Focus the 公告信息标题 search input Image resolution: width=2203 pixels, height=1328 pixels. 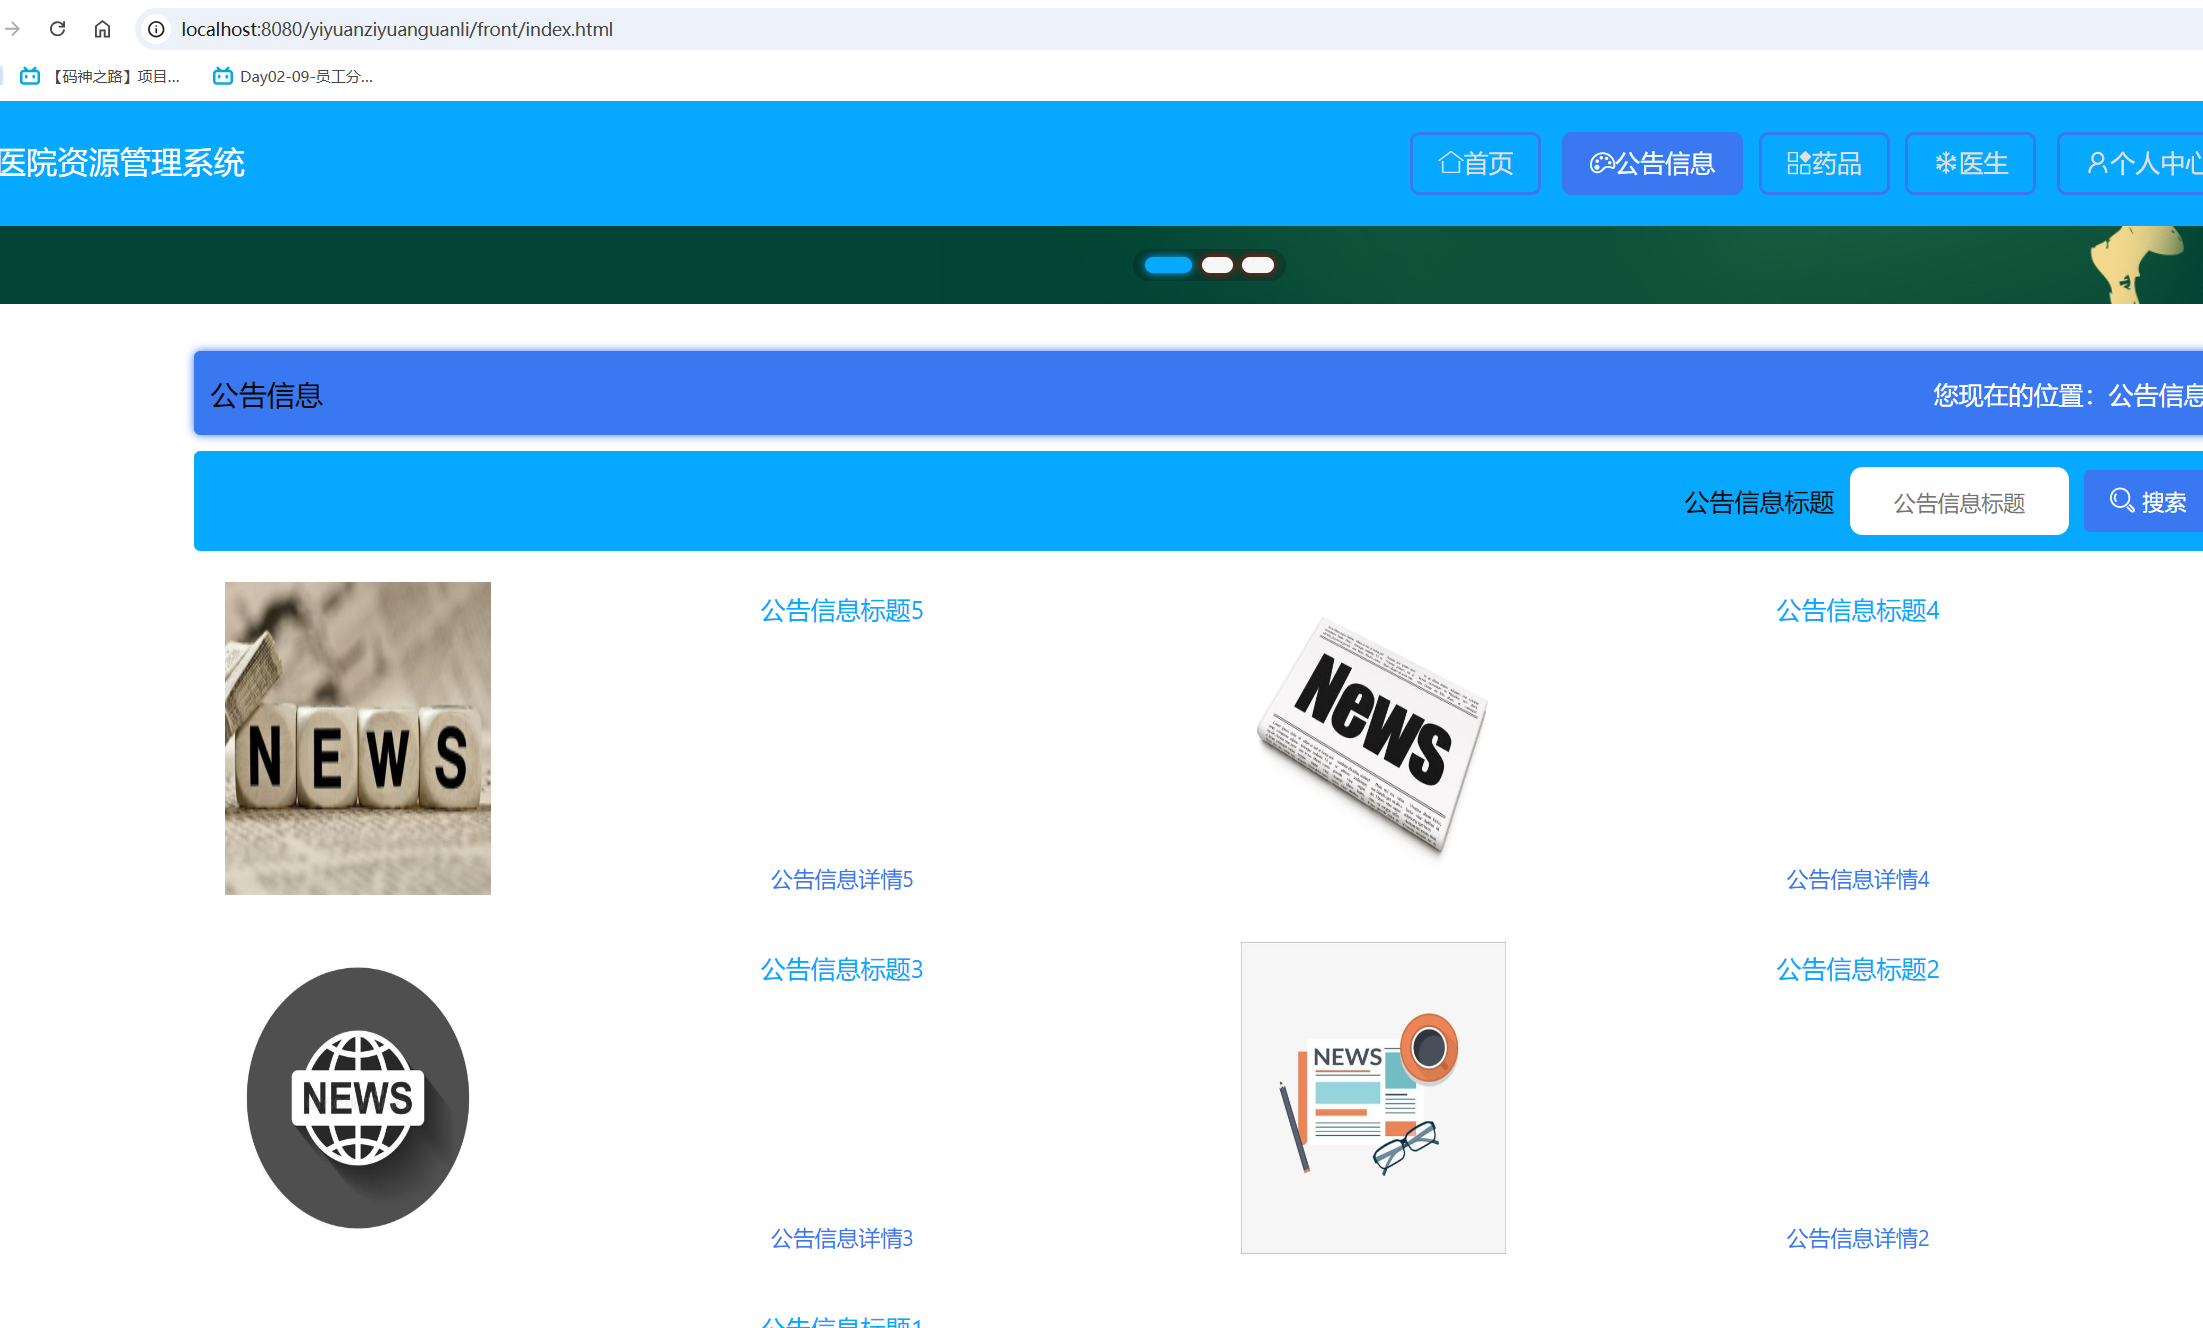pyautogui.click(x=1959, y=502)
